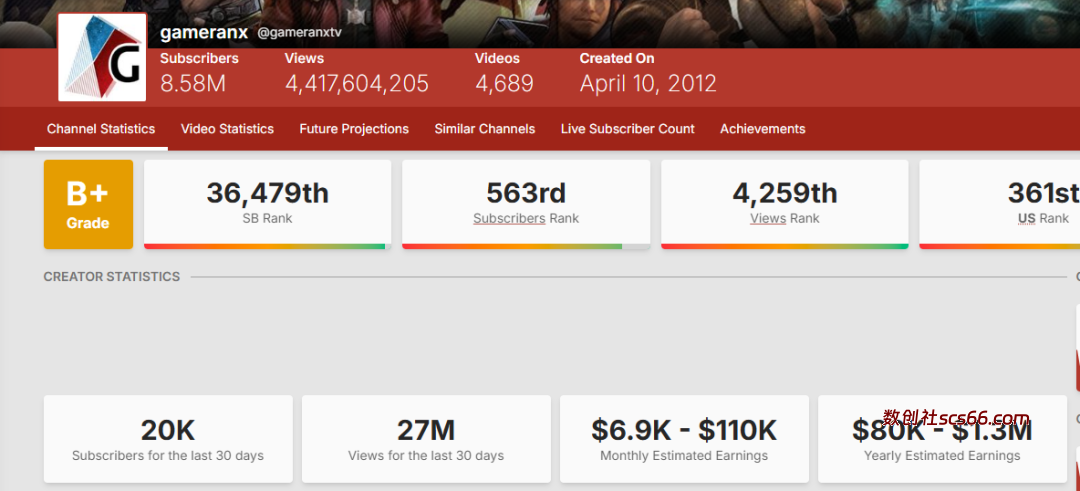This screenshot has width=1080, height=491.
Task: Select the Achievements tab
Action: pos(762,129)
